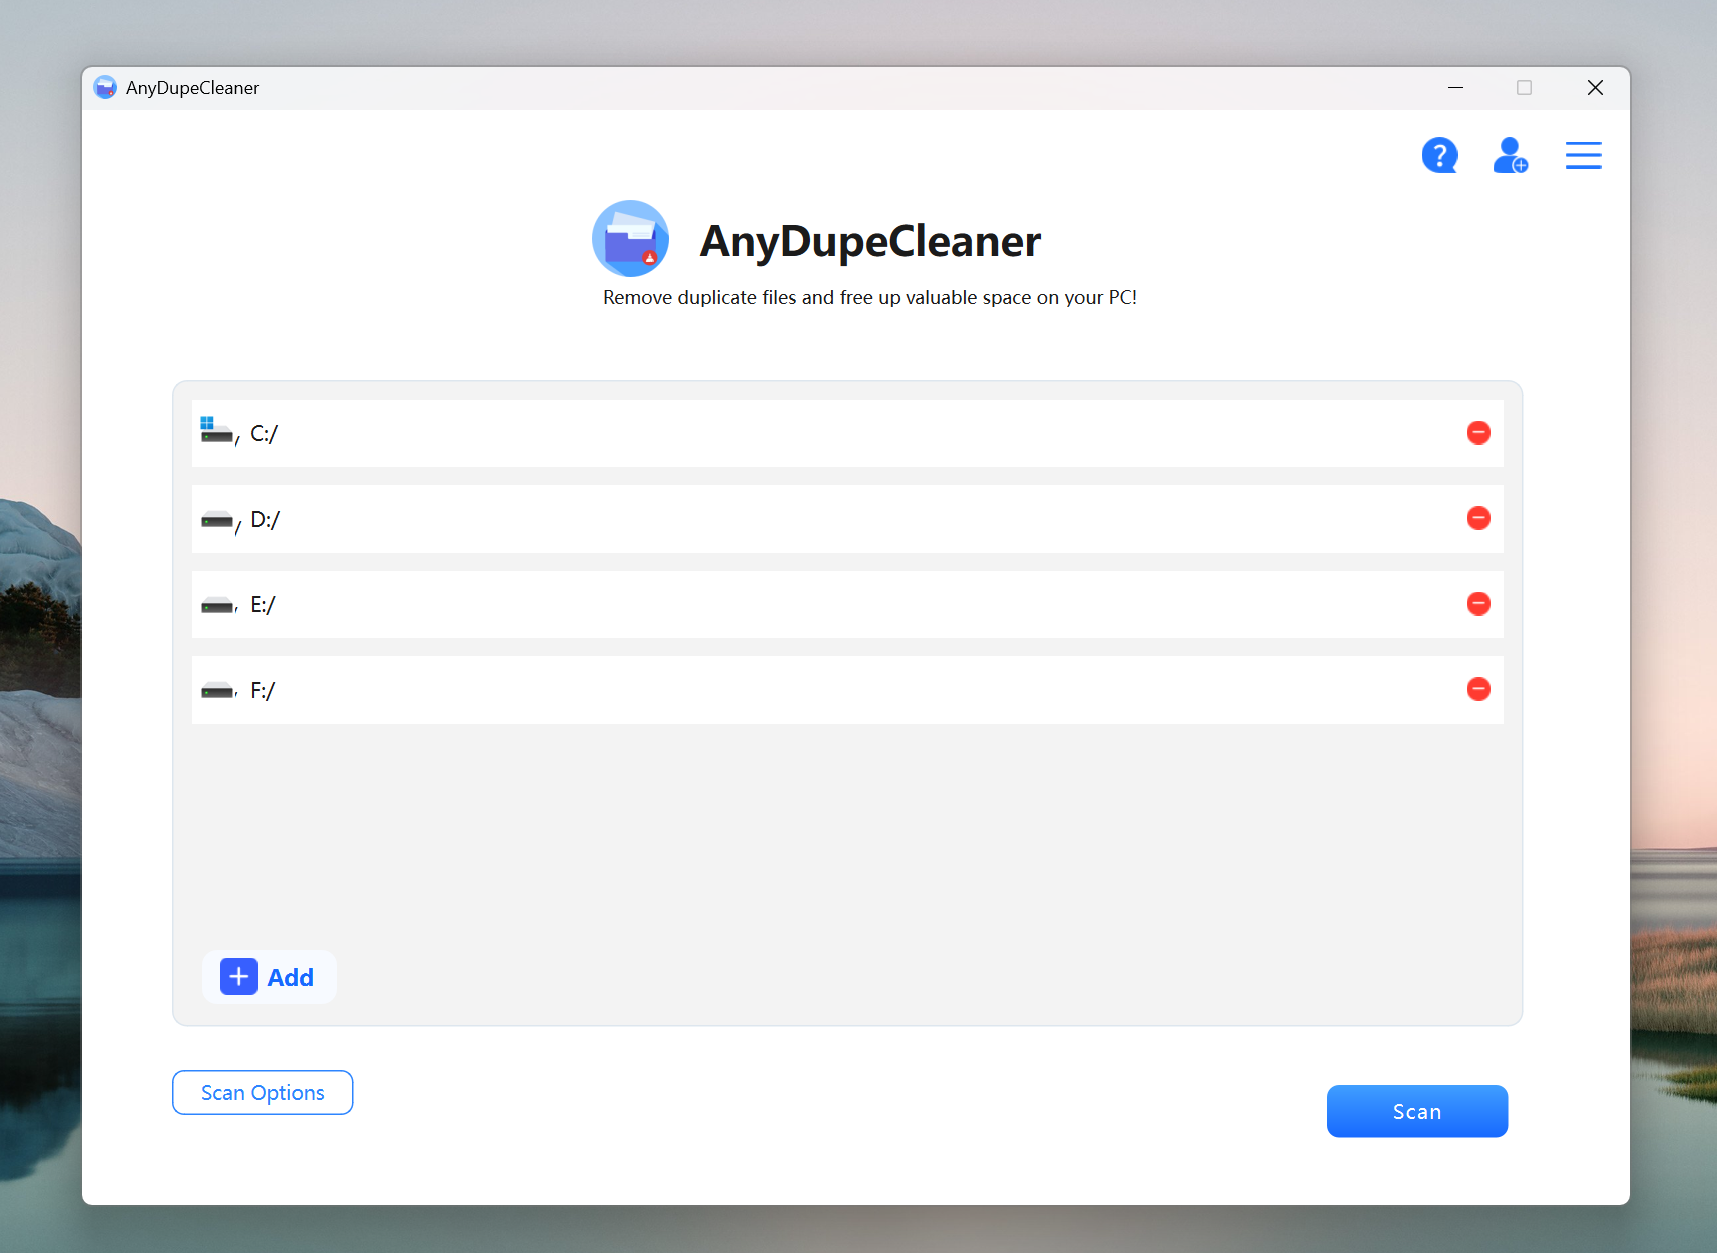The width and height of the screenshot is (1717, 1253).
Task: Open the help icon
Action: click(x=1439, y=155)
